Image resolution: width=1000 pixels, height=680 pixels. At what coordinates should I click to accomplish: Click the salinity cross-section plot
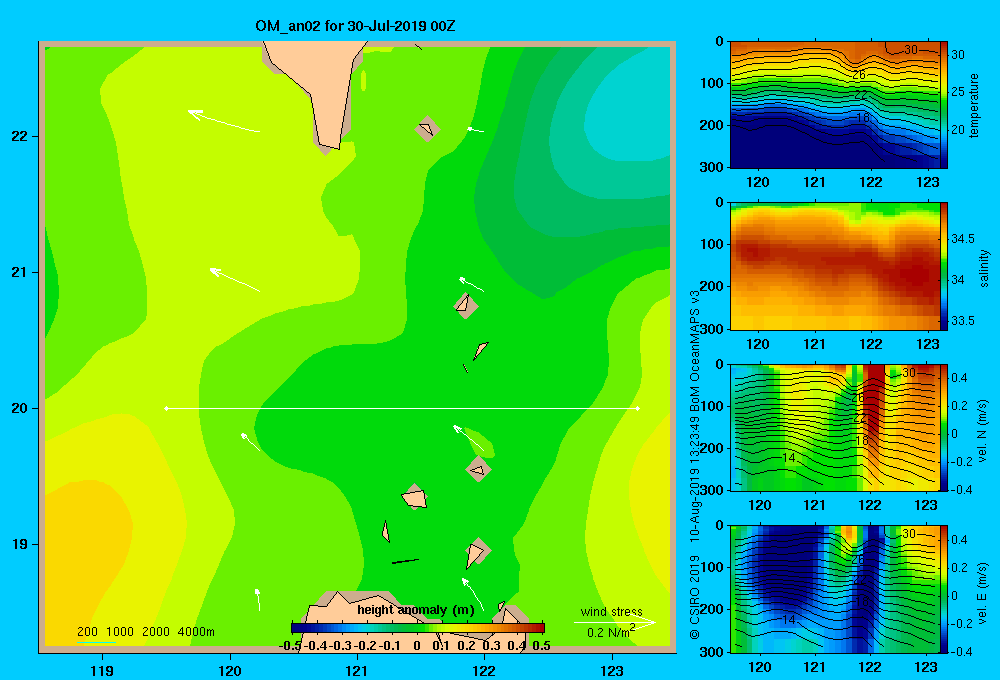pyautogui.click(x=835, y=266)
